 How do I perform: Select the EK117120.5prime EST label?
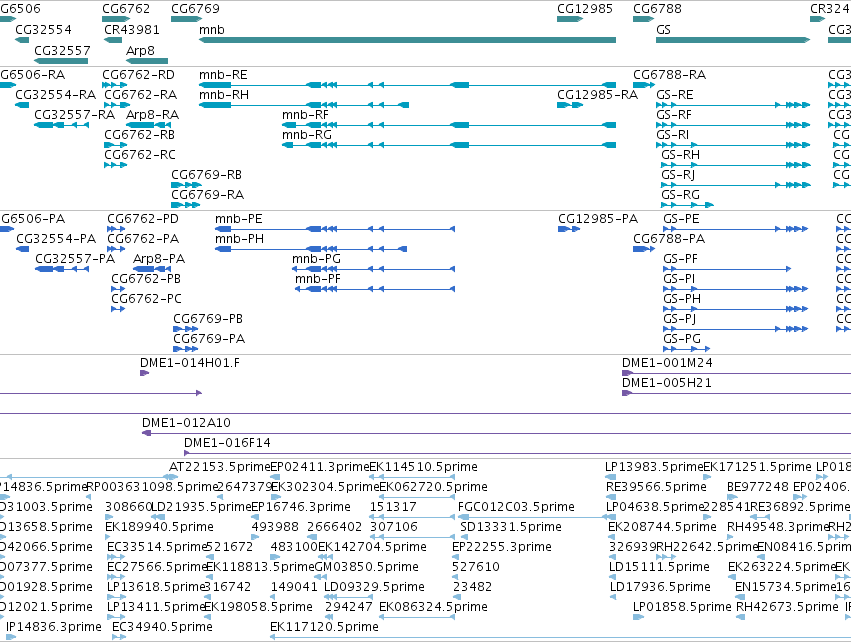coord(324,627)
